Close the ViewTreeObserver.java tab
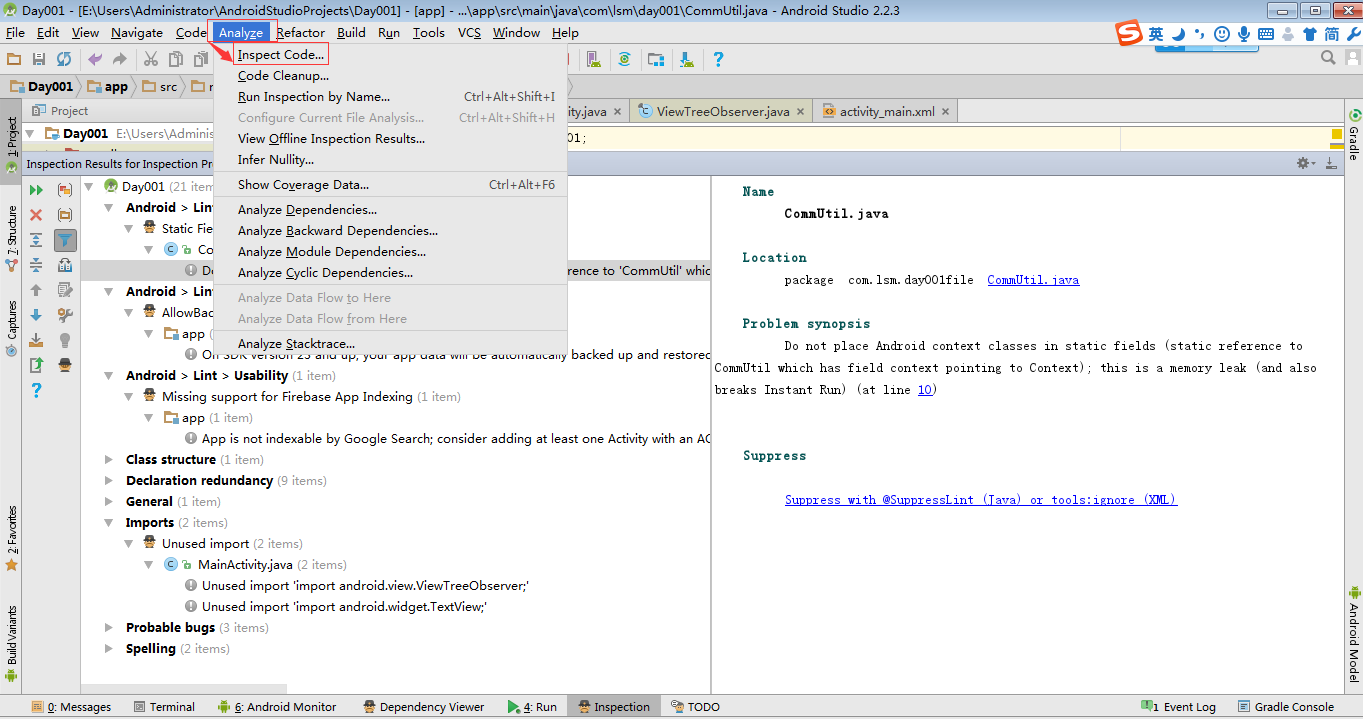This screenshot has width=1363, height=719. [x=802, y=112]
